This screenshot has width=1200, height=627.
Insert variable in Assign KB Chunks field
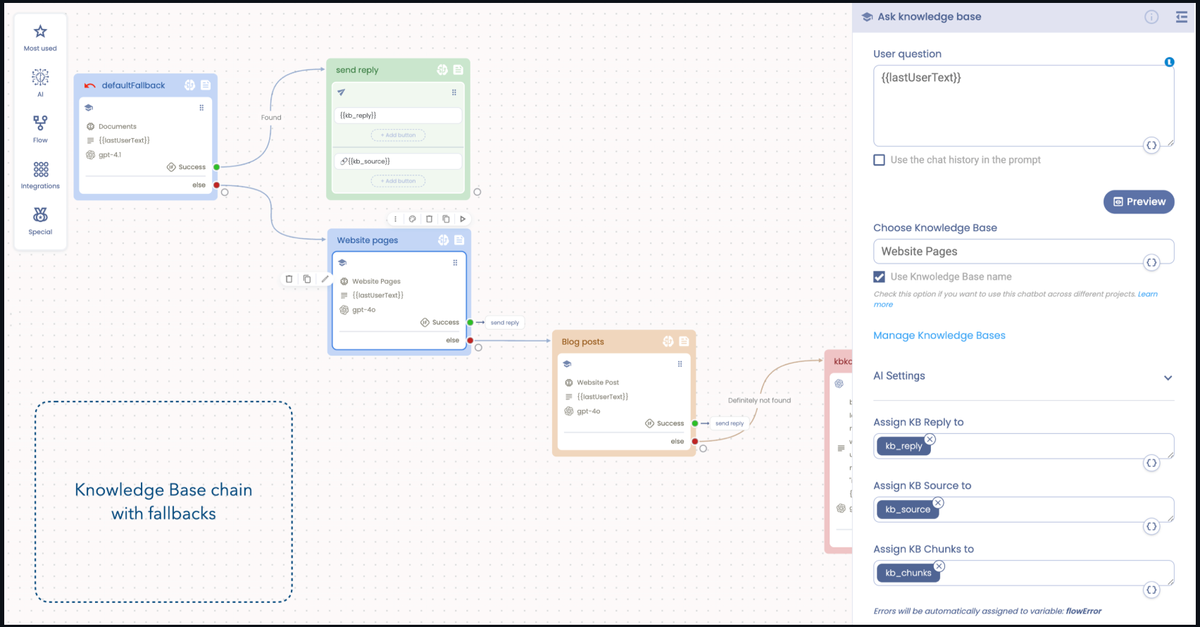1152,590
